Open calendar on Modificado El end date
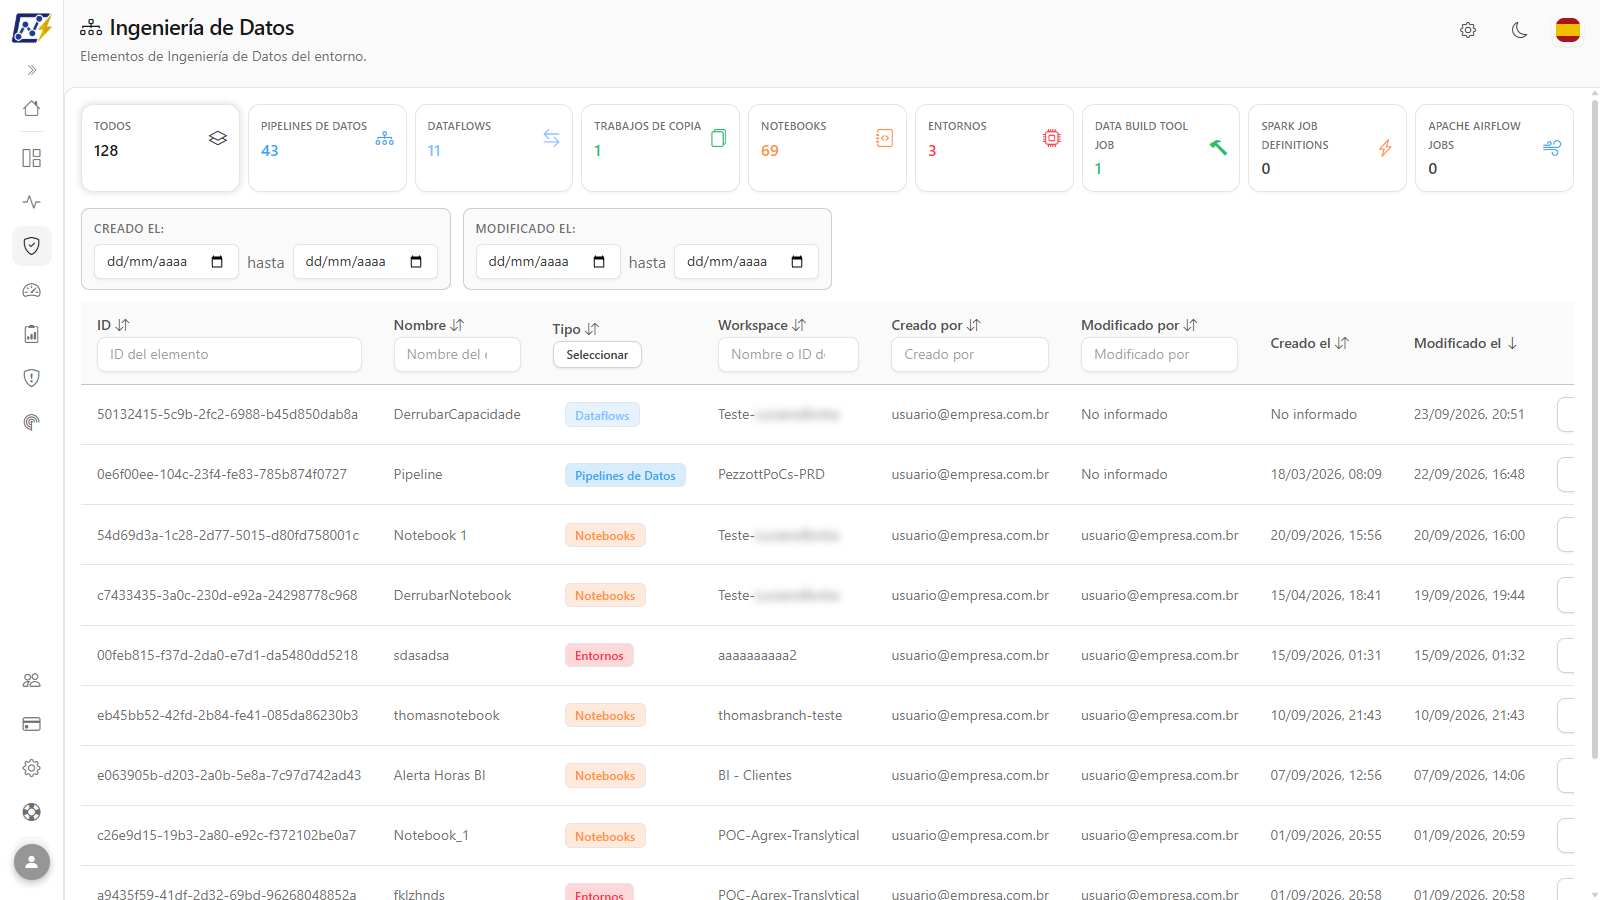The image size is (1600, 900). (x=797, y=262)
